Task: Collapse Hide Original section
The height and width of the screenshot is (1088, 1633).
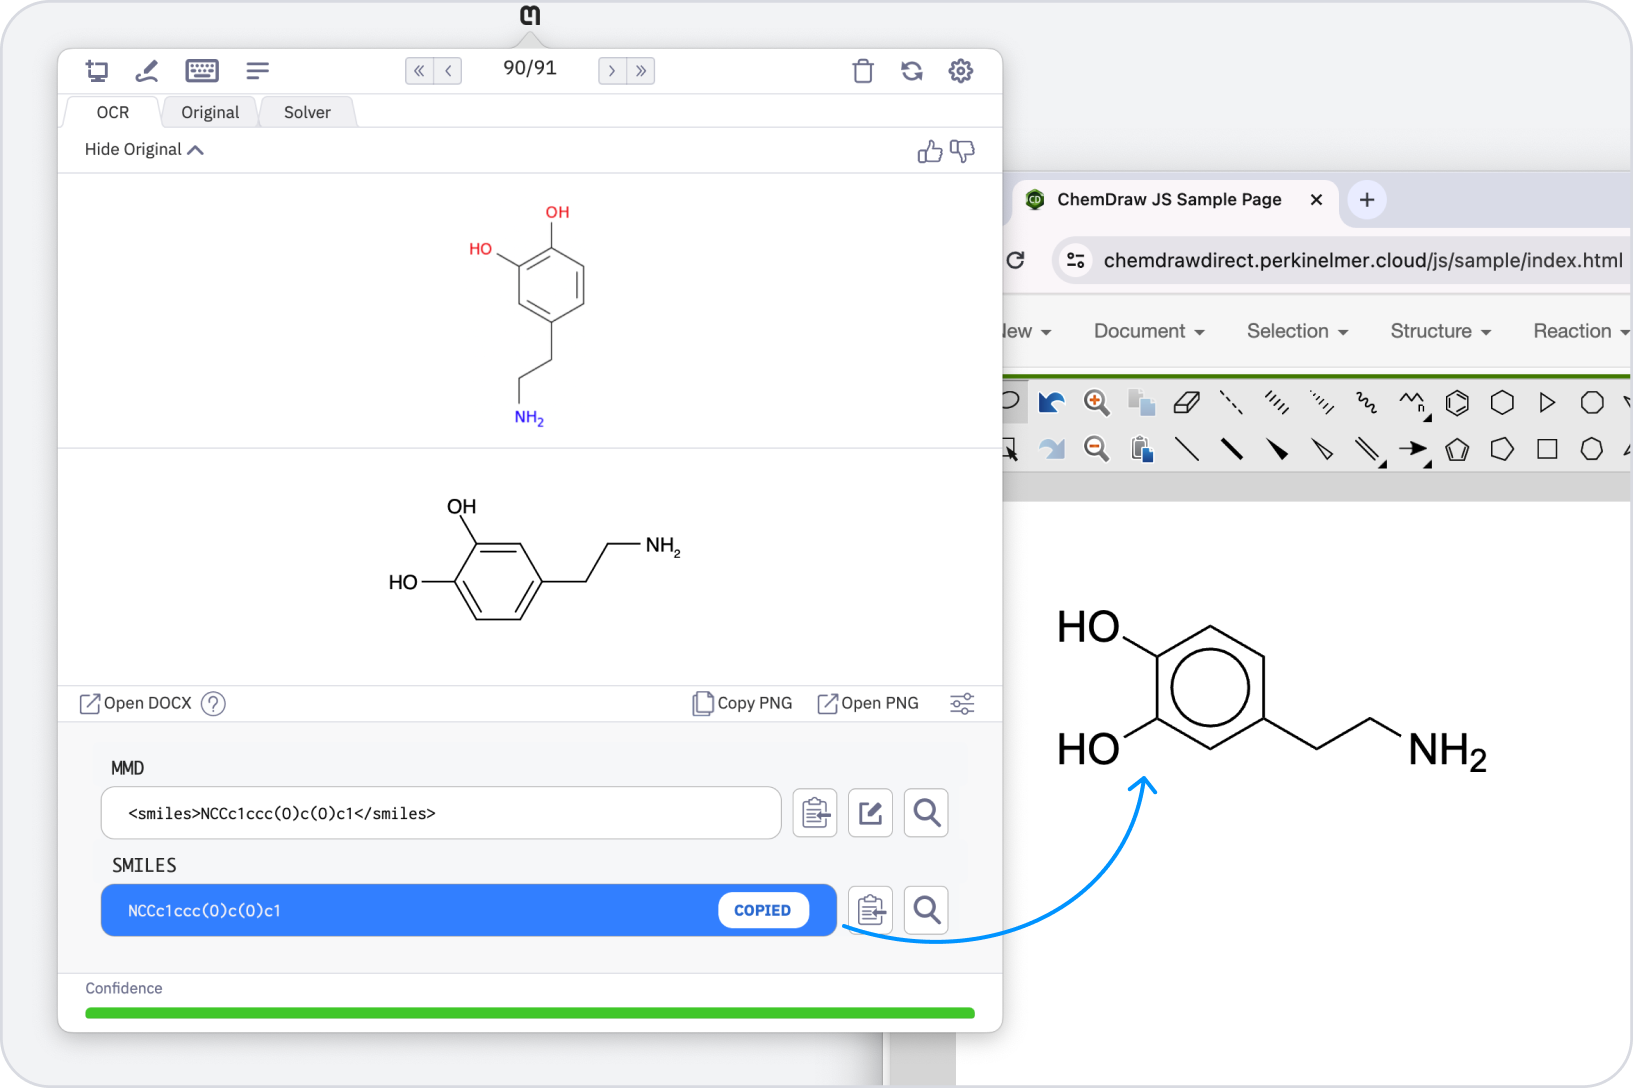Action: click(143, 149)
